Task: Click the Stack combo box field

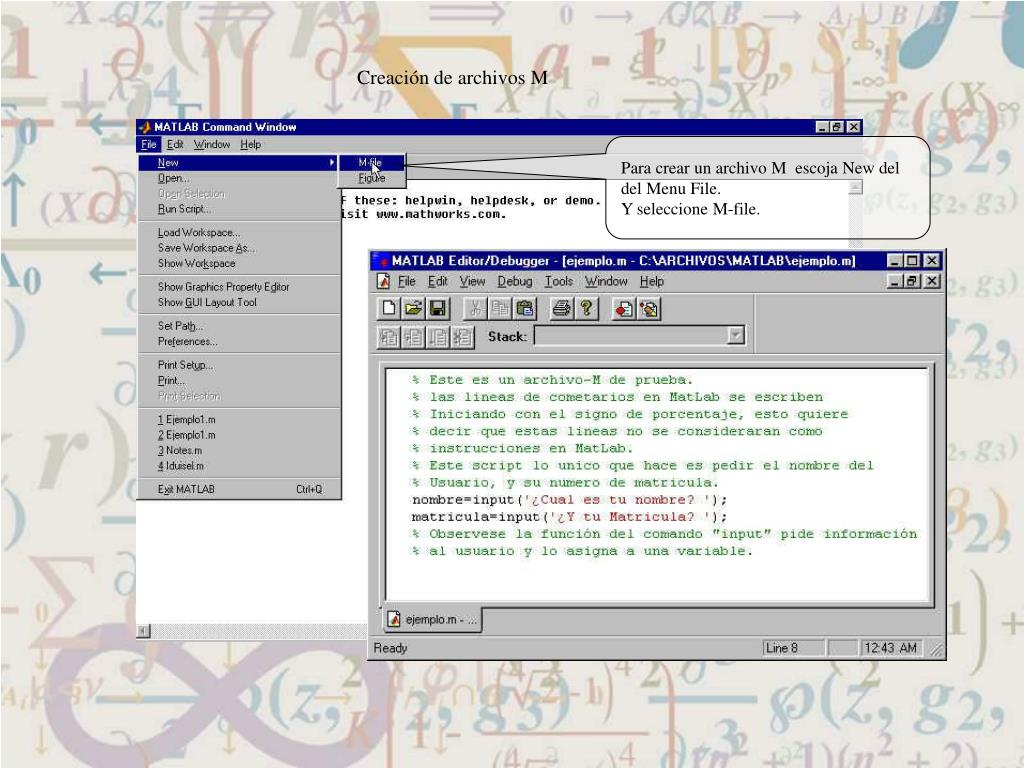Action: pos(639,336)
